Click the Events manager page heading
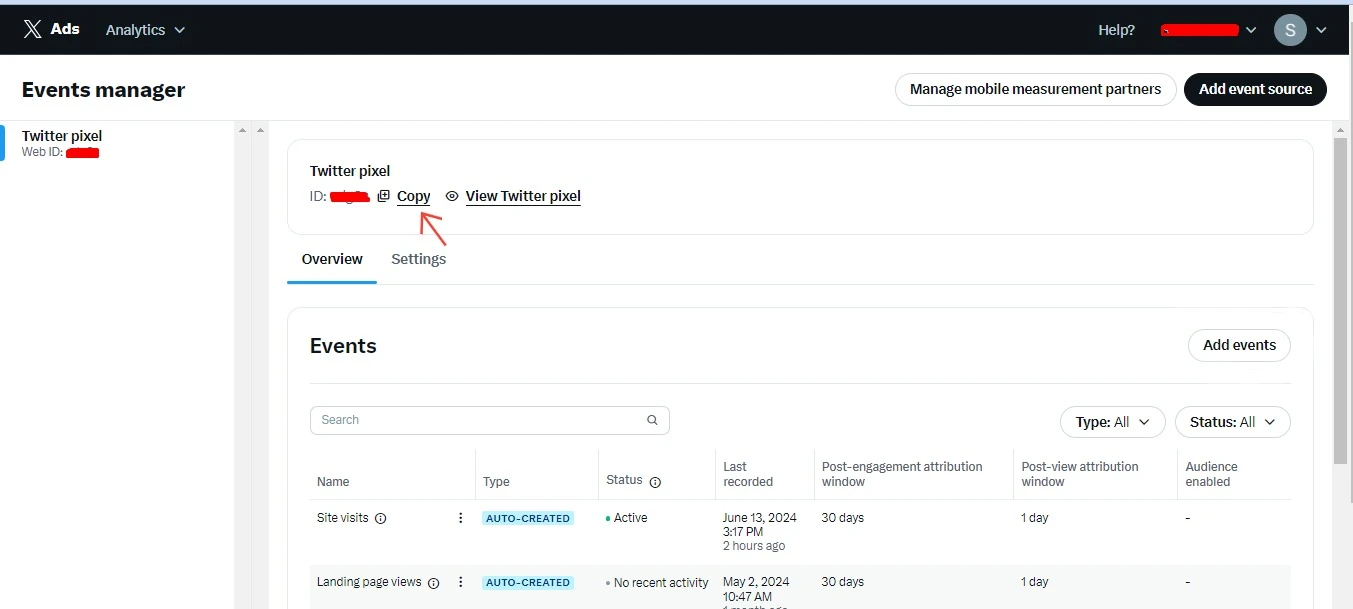The image size is (1353, 609). point(104,90)
